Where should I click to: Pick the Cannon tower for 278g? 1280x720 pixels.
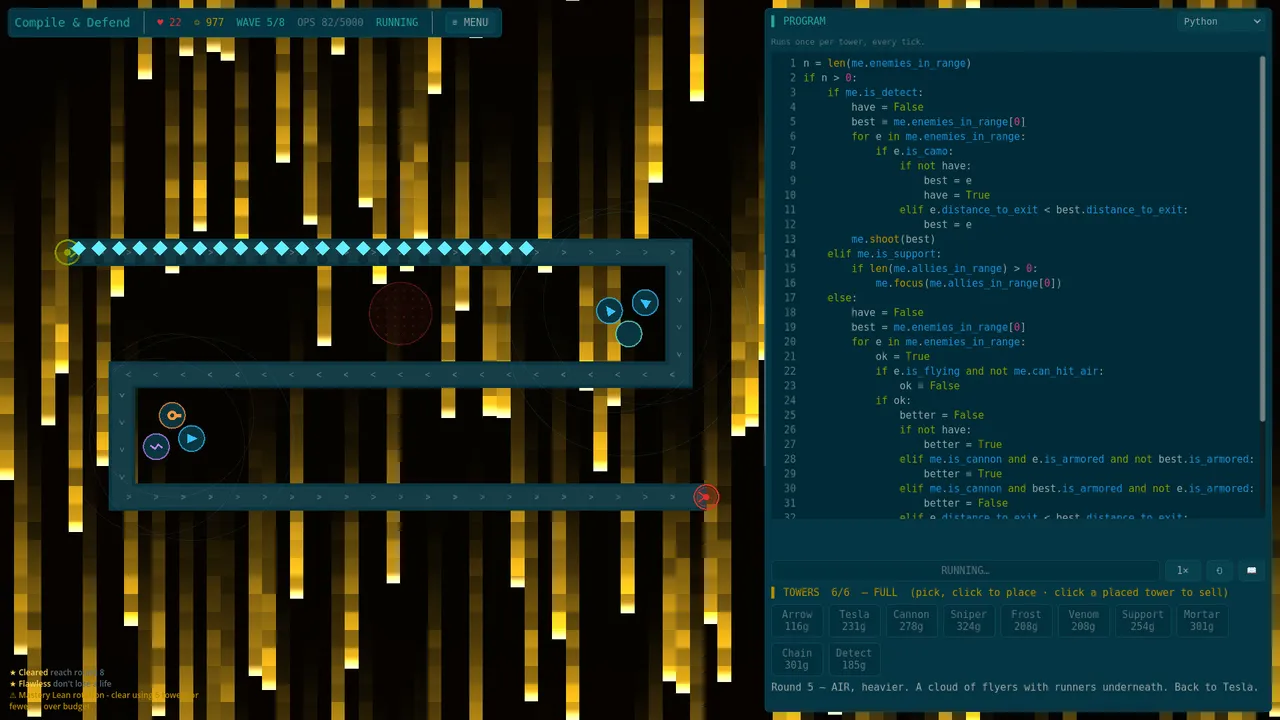[911, 620]
